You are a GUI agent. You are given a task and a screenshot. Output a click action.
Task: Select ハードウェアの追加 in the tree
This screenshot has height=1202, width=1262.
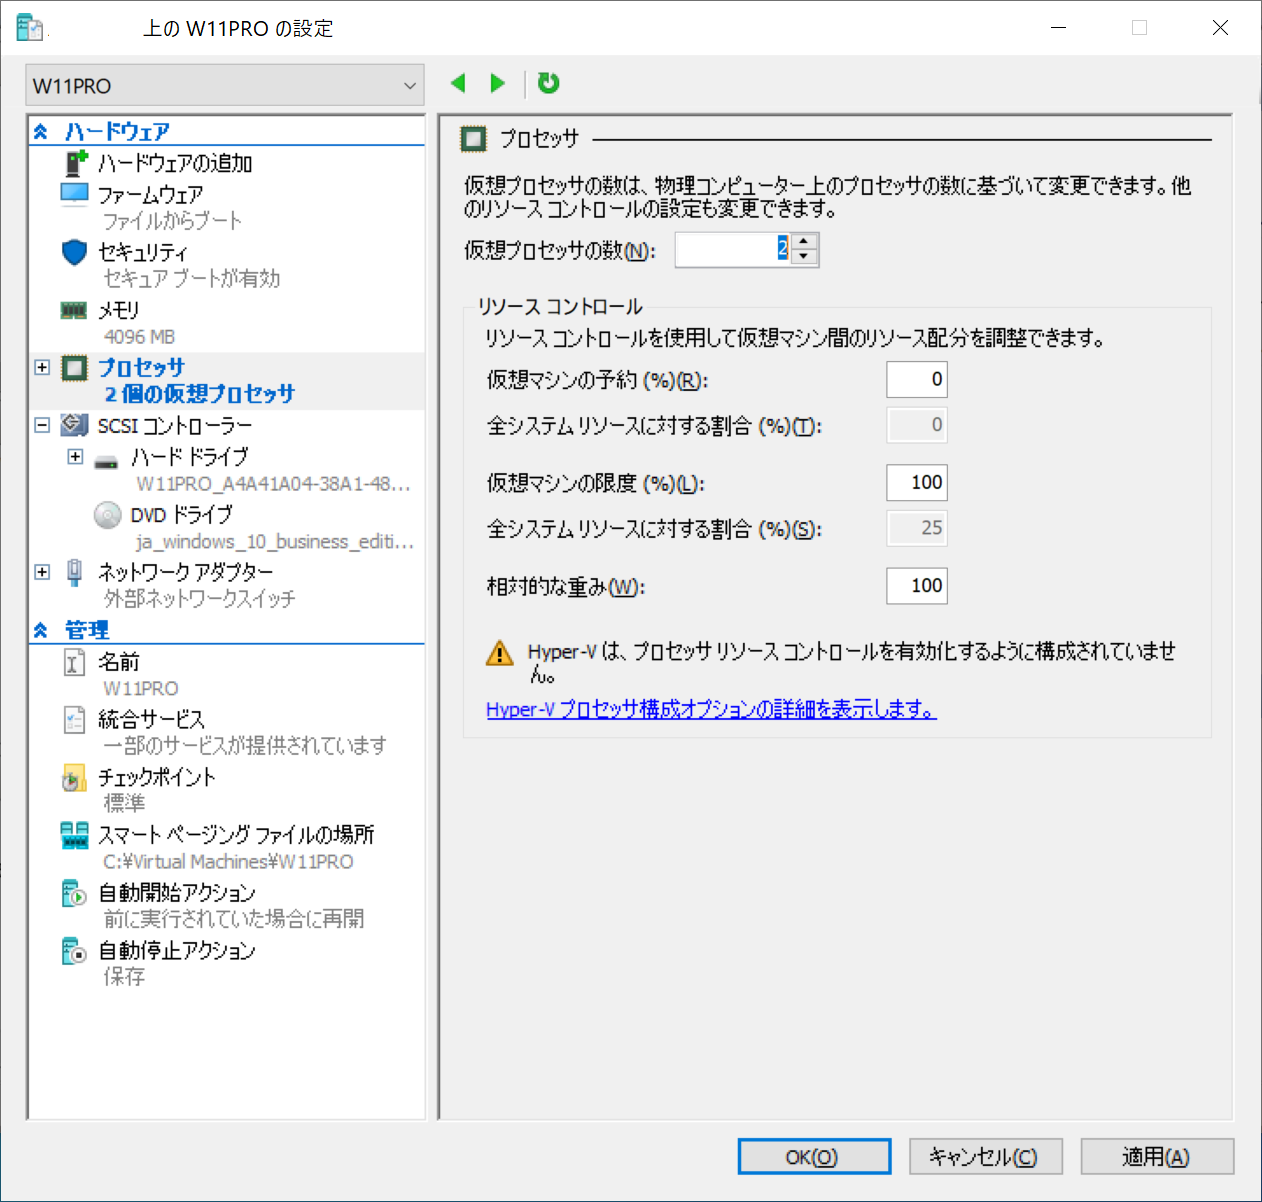[174, 163]
